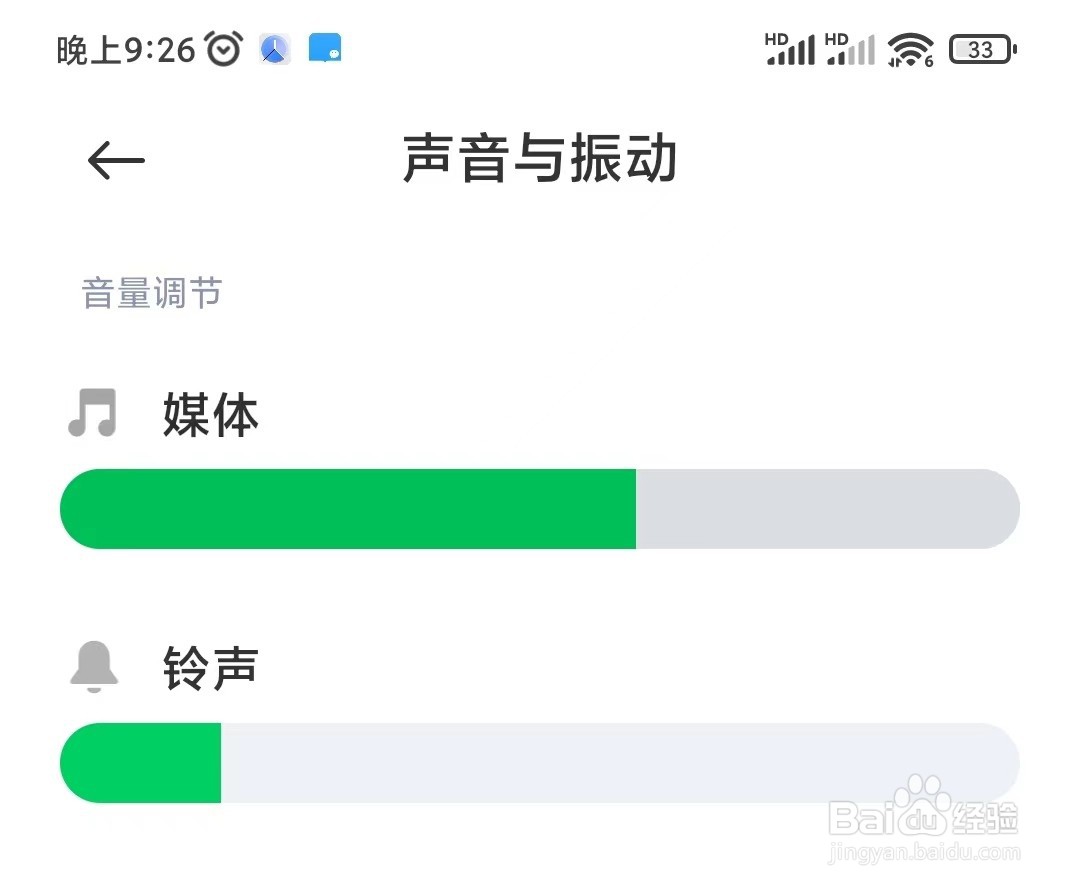Tap the second SIM signal bars icon

pos(851,48)
